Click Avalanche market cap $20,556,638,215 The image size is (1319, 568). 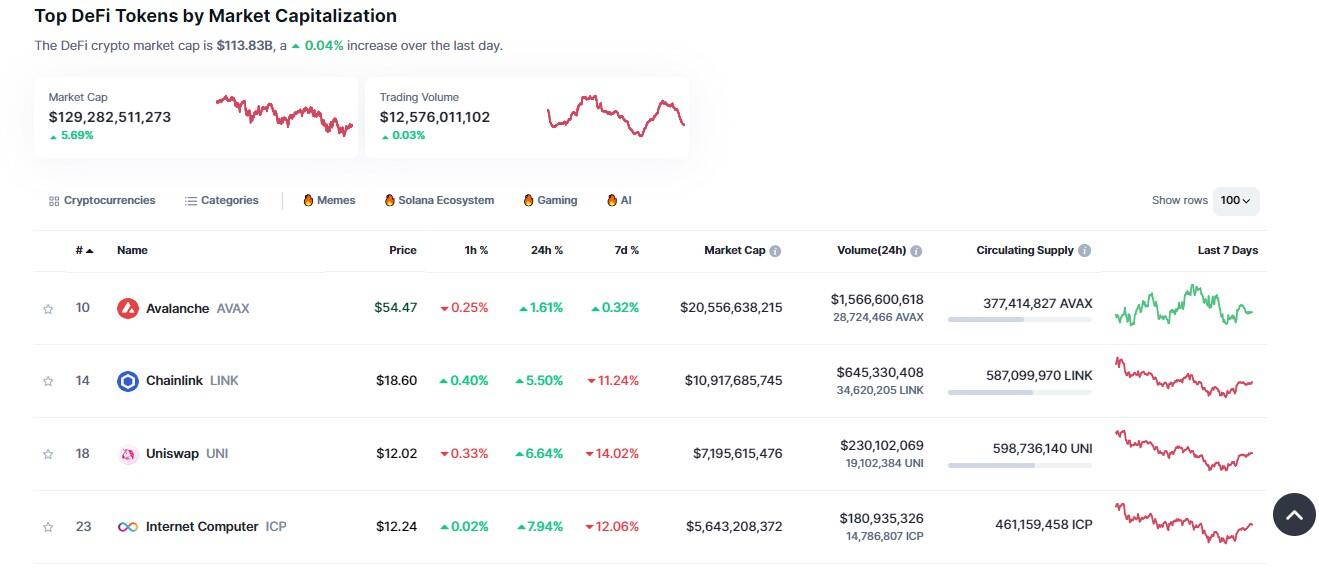pos(731,308)
